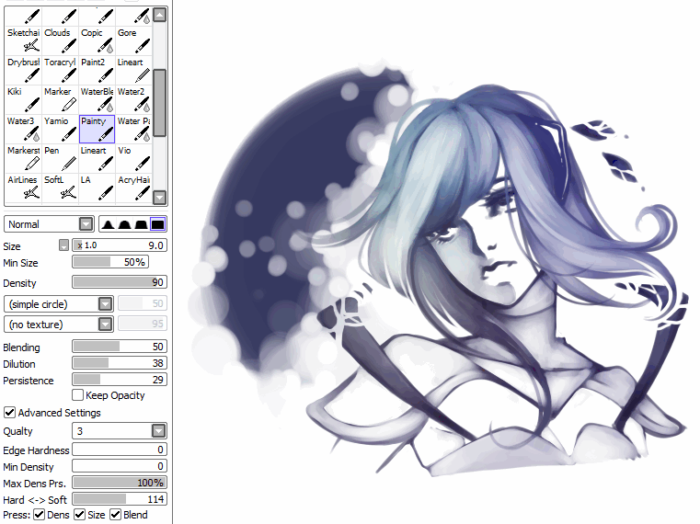Click the Min Density slider
This screenshot has width=700, height=524.
119,466
